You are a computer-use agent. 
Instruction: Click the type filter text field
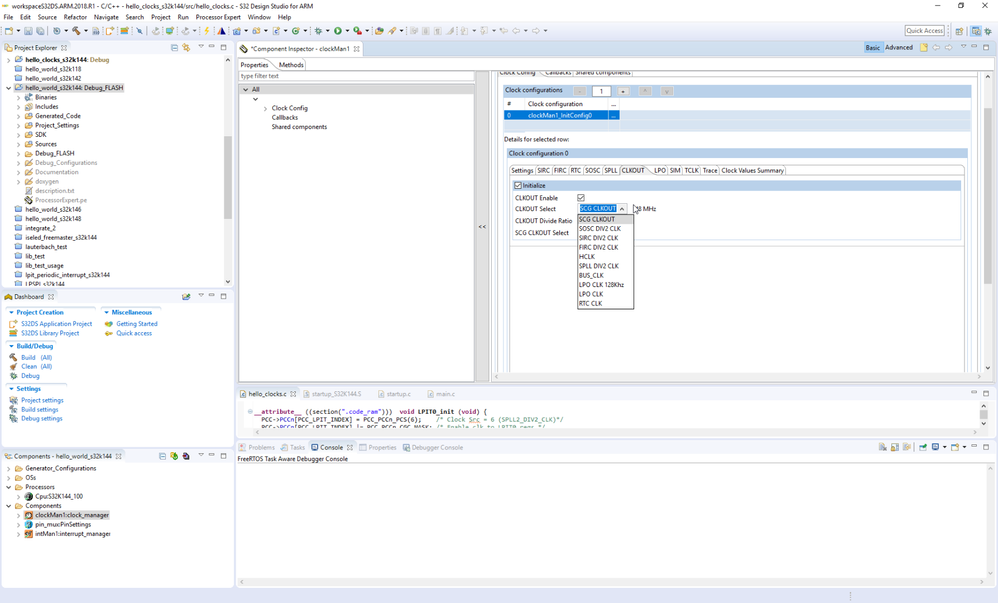click(x=356, y=76)
